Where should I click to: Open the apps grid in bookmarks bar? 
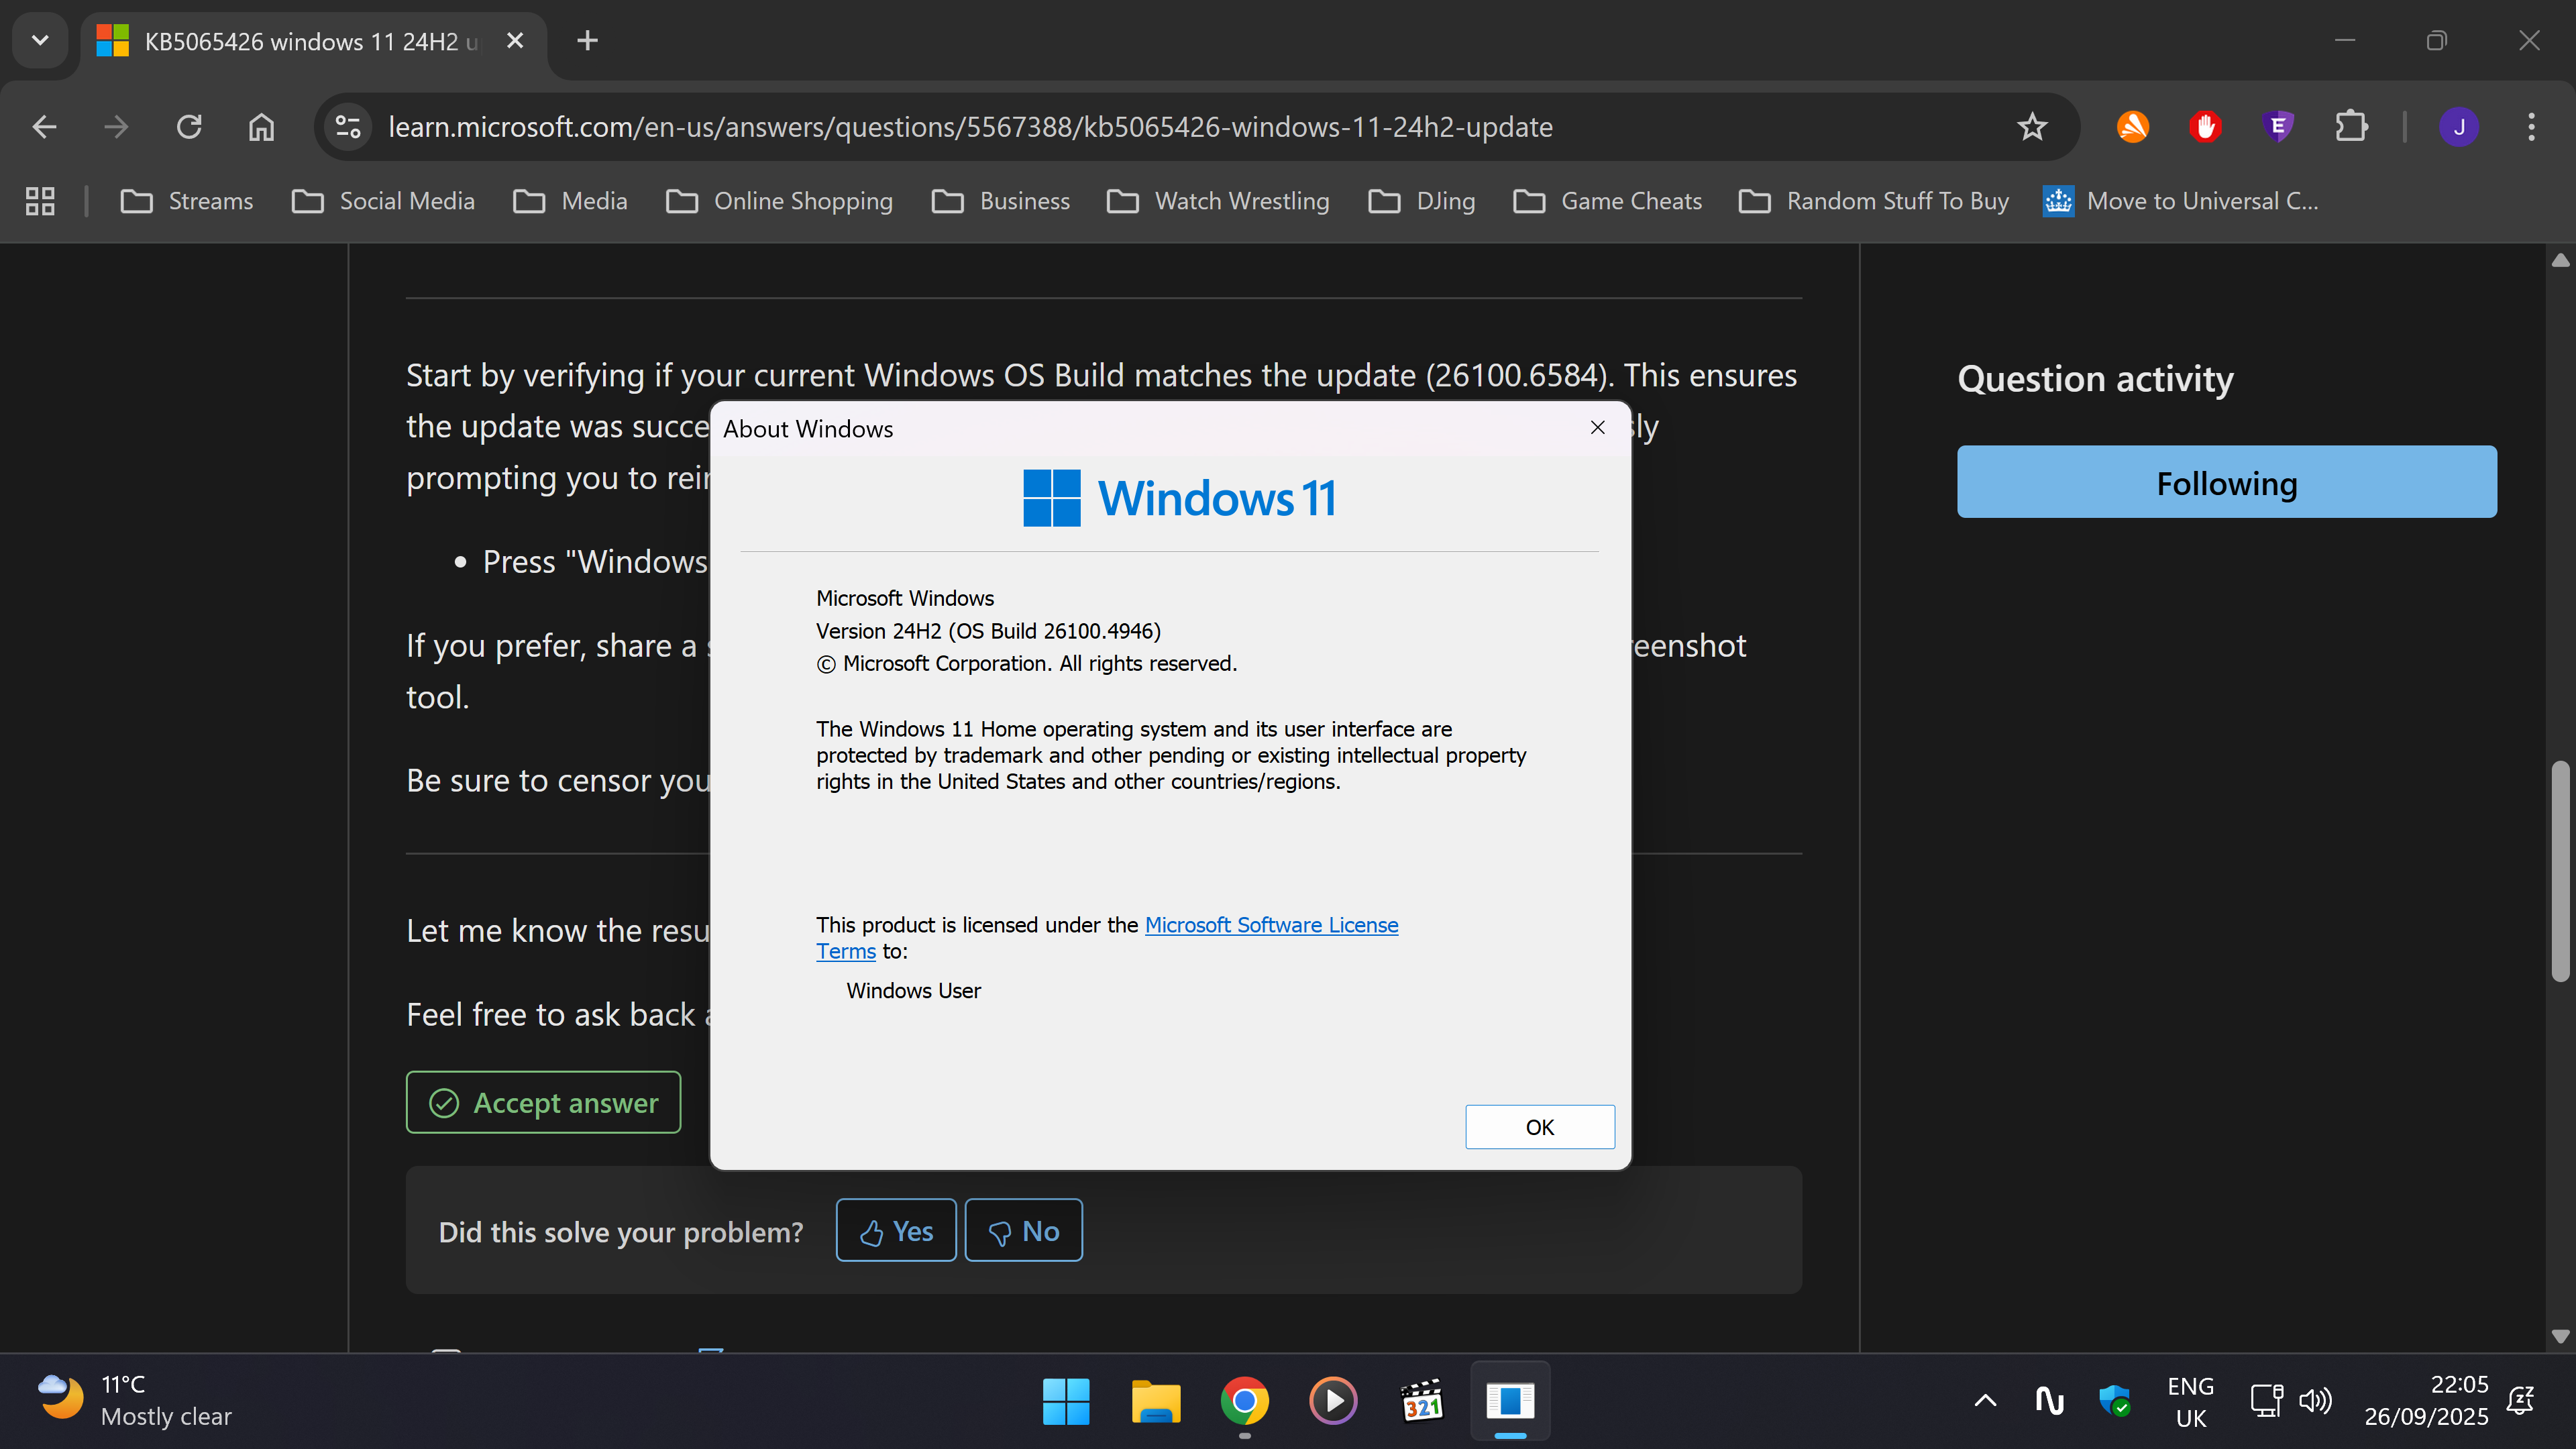[40, 201]
